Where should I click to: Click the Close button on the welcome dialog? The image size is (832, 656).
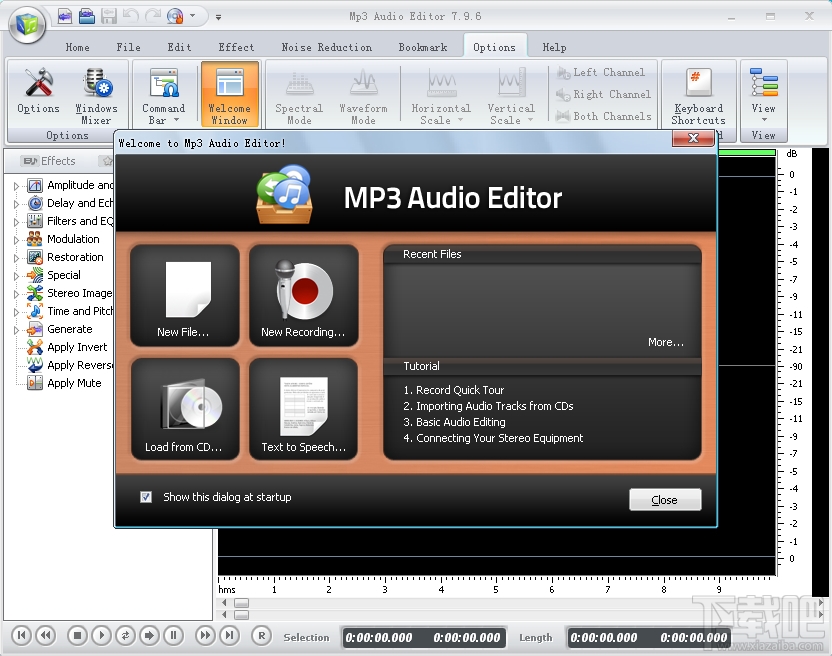point(665,499)
